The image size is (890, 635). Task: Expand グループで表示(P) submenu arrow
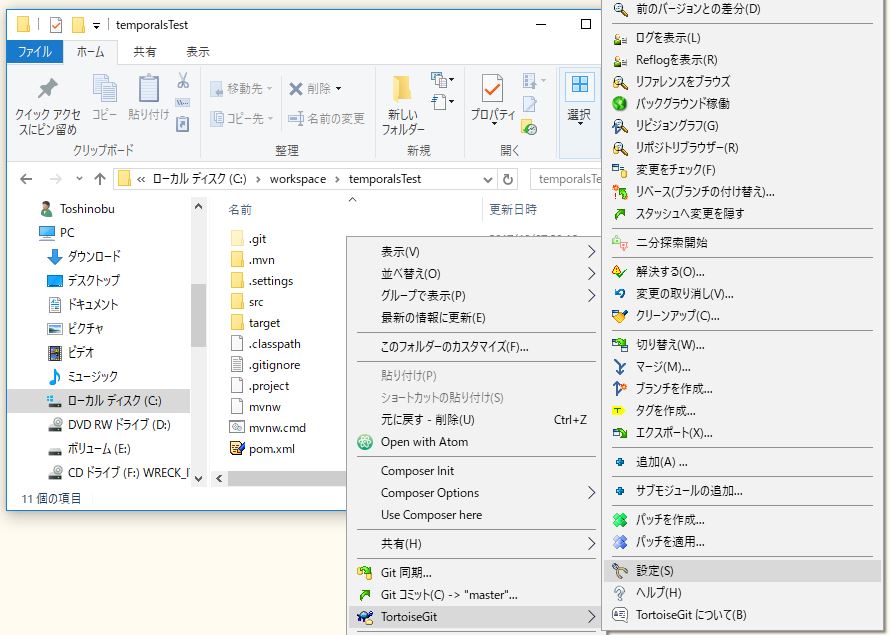tap(591, 296)
